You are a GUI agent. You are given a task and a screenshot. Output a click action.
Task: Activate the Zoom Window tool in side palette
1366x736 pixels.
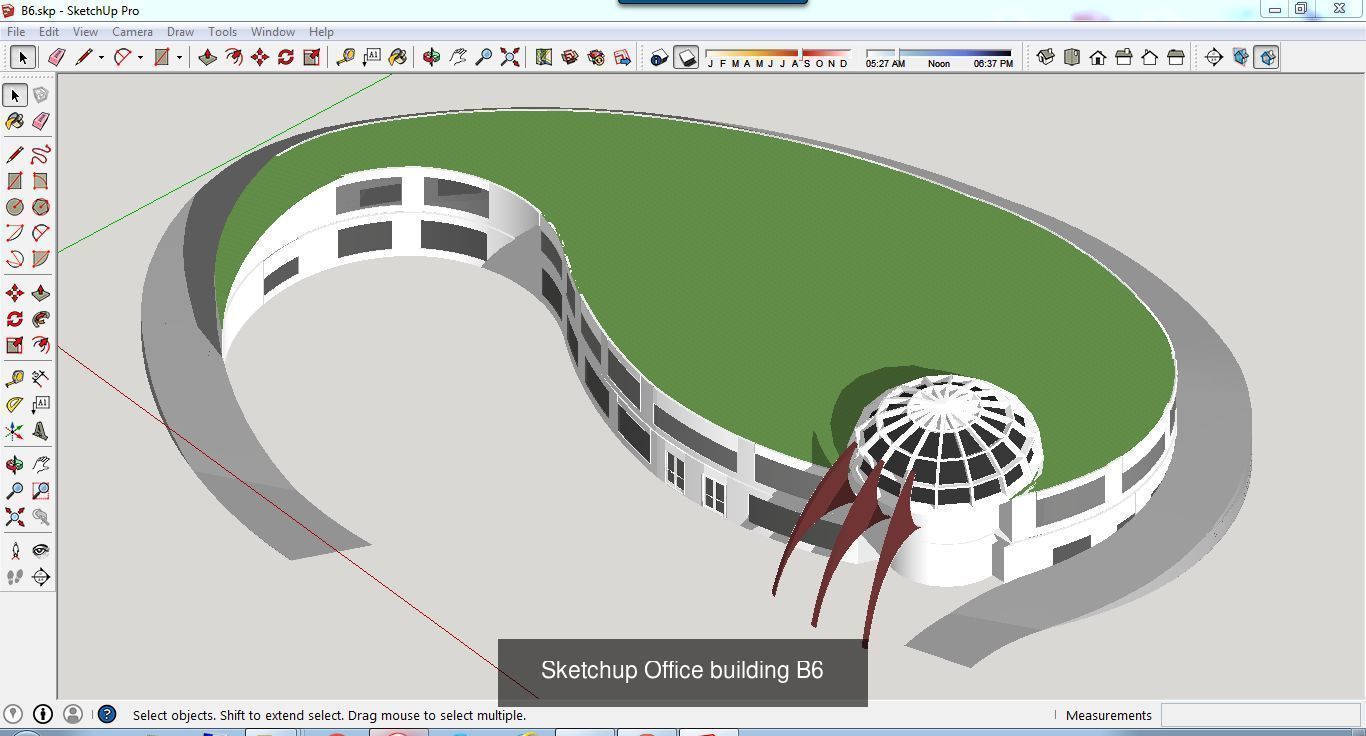[41, 491]
